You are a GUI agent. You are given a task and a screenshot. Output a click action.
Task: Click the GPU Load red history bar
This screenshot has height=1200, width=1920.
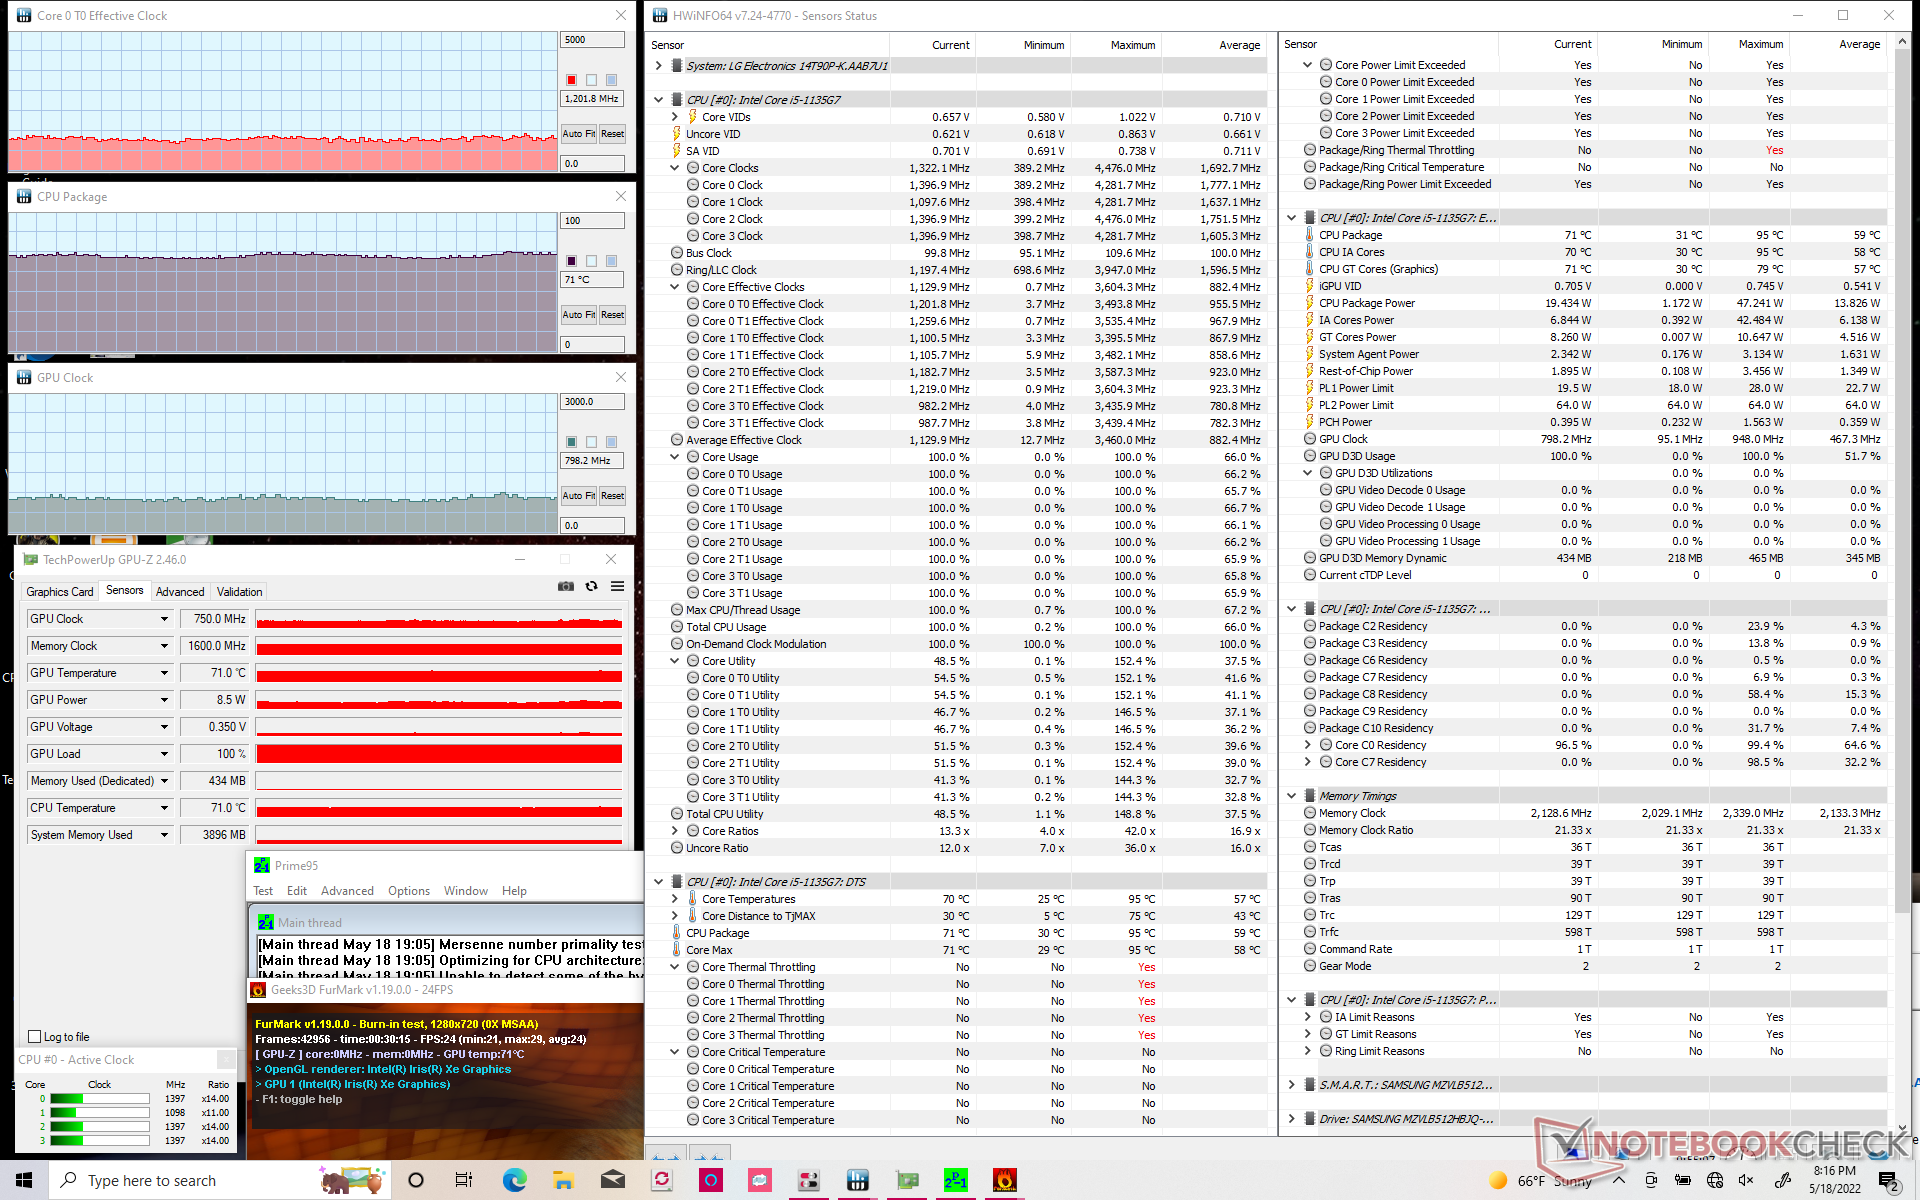439,754
